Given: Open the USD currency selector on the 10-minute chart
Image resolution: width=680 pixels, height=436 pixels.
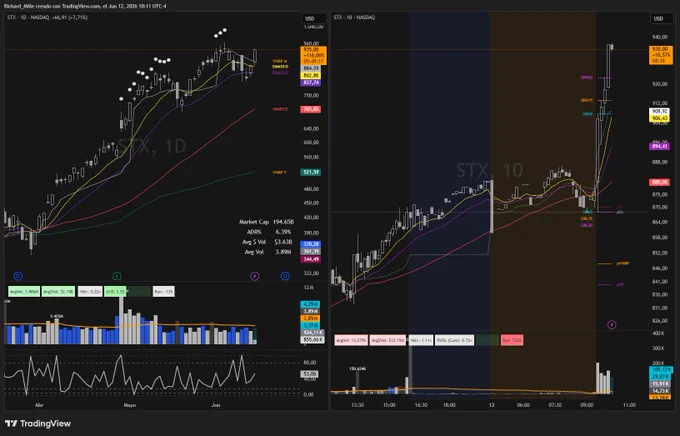Looking at the screenshot, I should [x=661, y=19].
